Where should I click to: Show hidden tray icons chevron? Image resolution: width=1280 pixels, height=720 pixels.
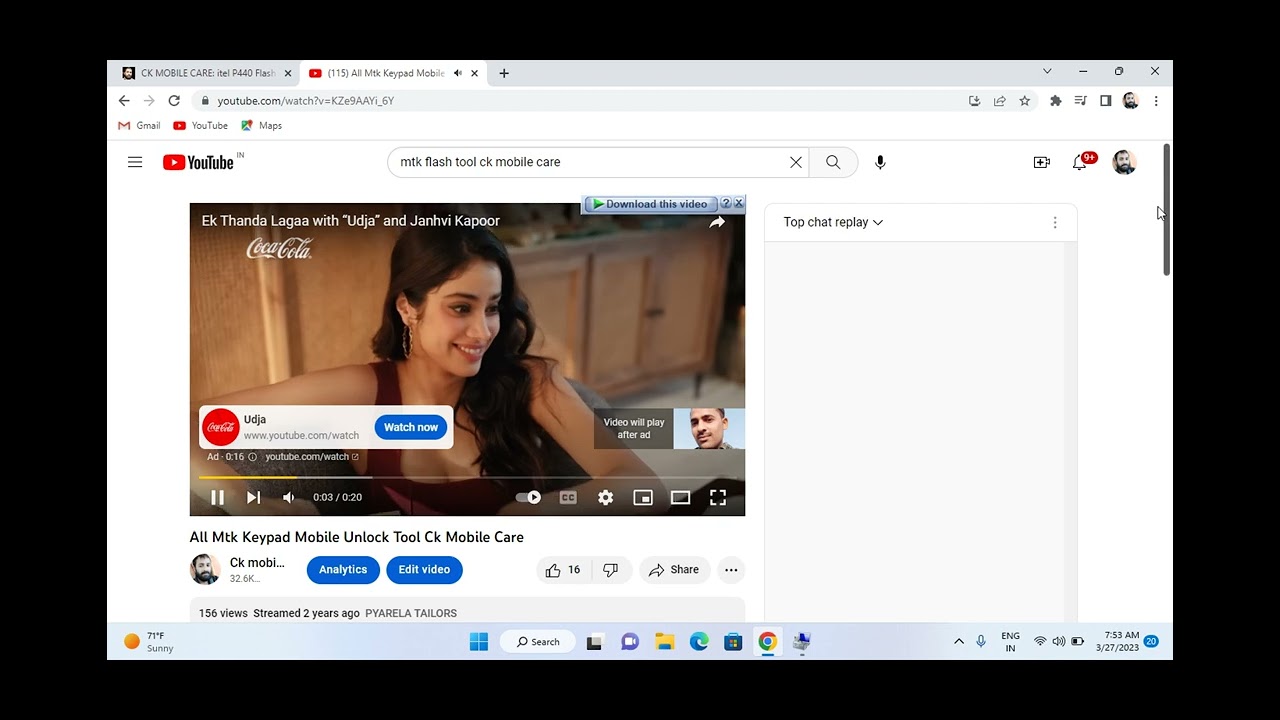pyautogui.click(x=959, y=641)
